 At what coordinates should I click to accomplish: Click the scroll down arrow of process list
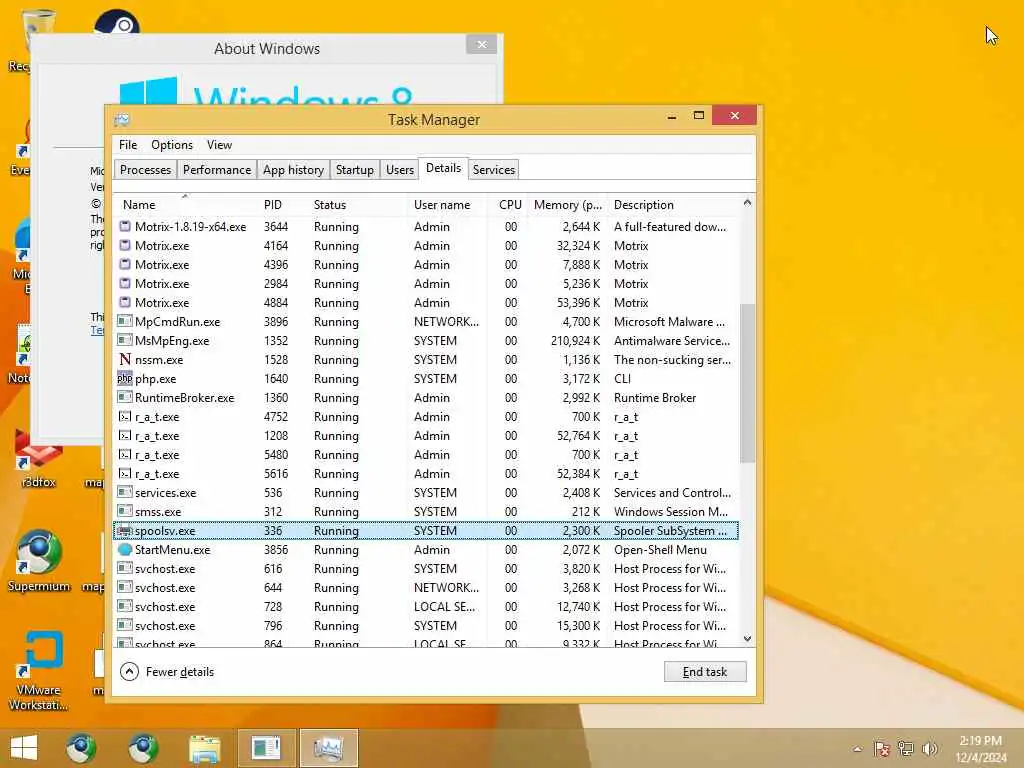tap(747, 639)
